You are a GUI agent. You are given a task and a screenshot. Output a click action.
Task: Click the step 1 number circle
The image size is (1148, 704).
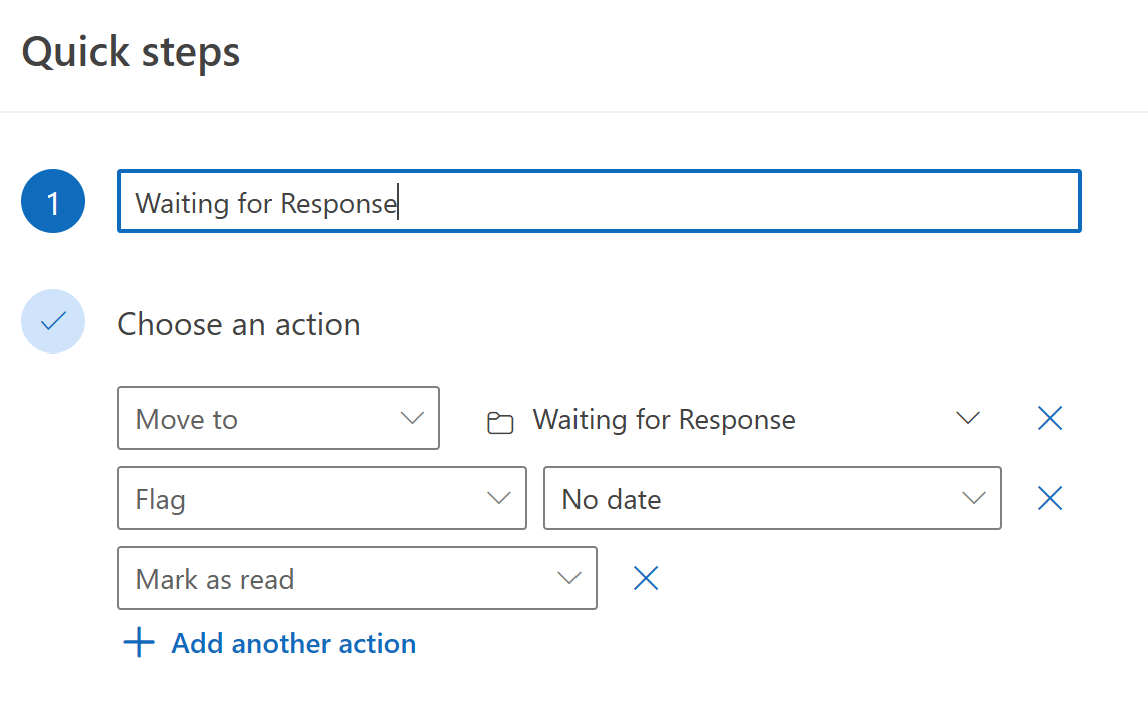pyautogui.click(x=53, y=203)
